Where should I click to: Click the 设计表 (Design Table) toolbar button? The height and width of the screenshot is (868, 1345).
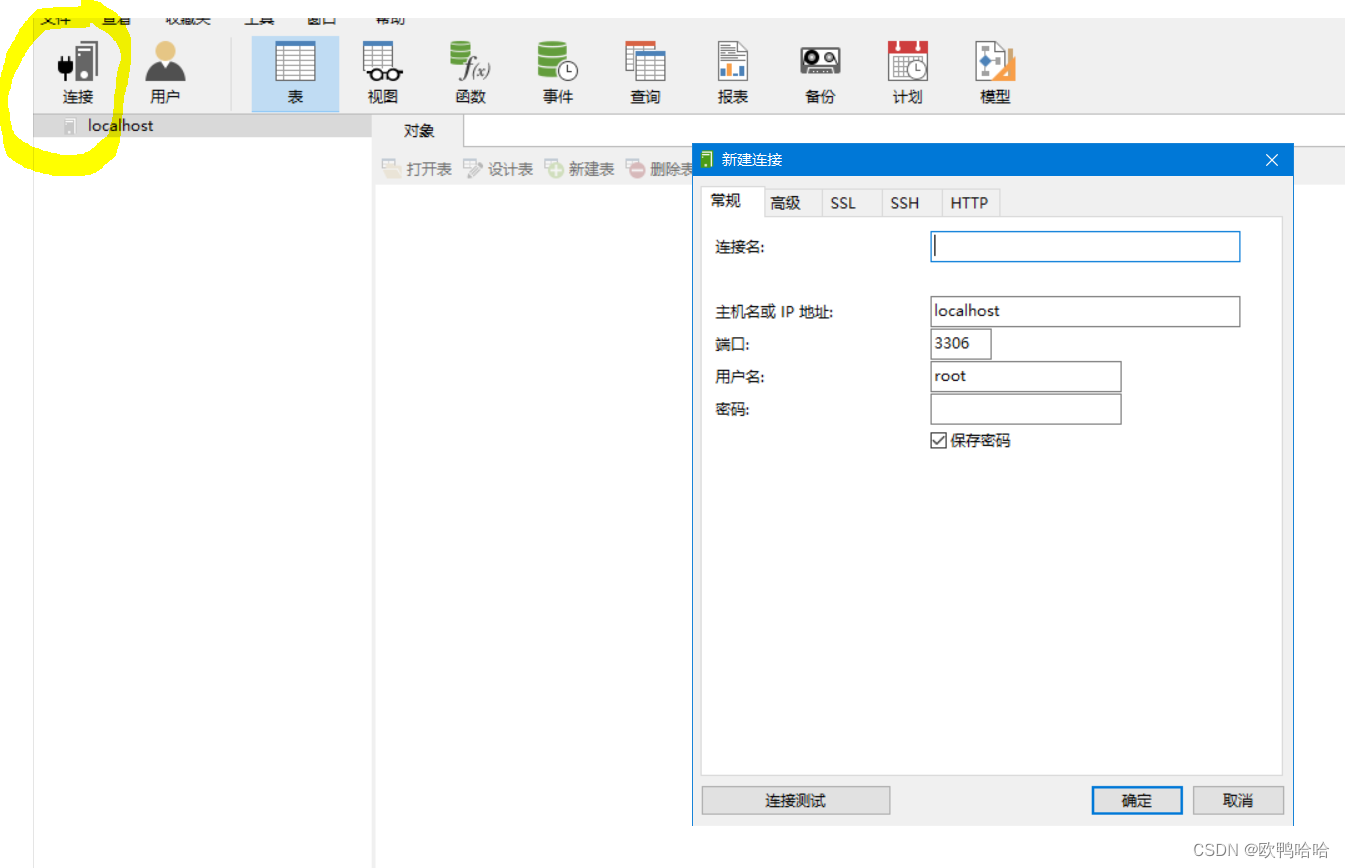pyautogui.click(x=498, y=169)
